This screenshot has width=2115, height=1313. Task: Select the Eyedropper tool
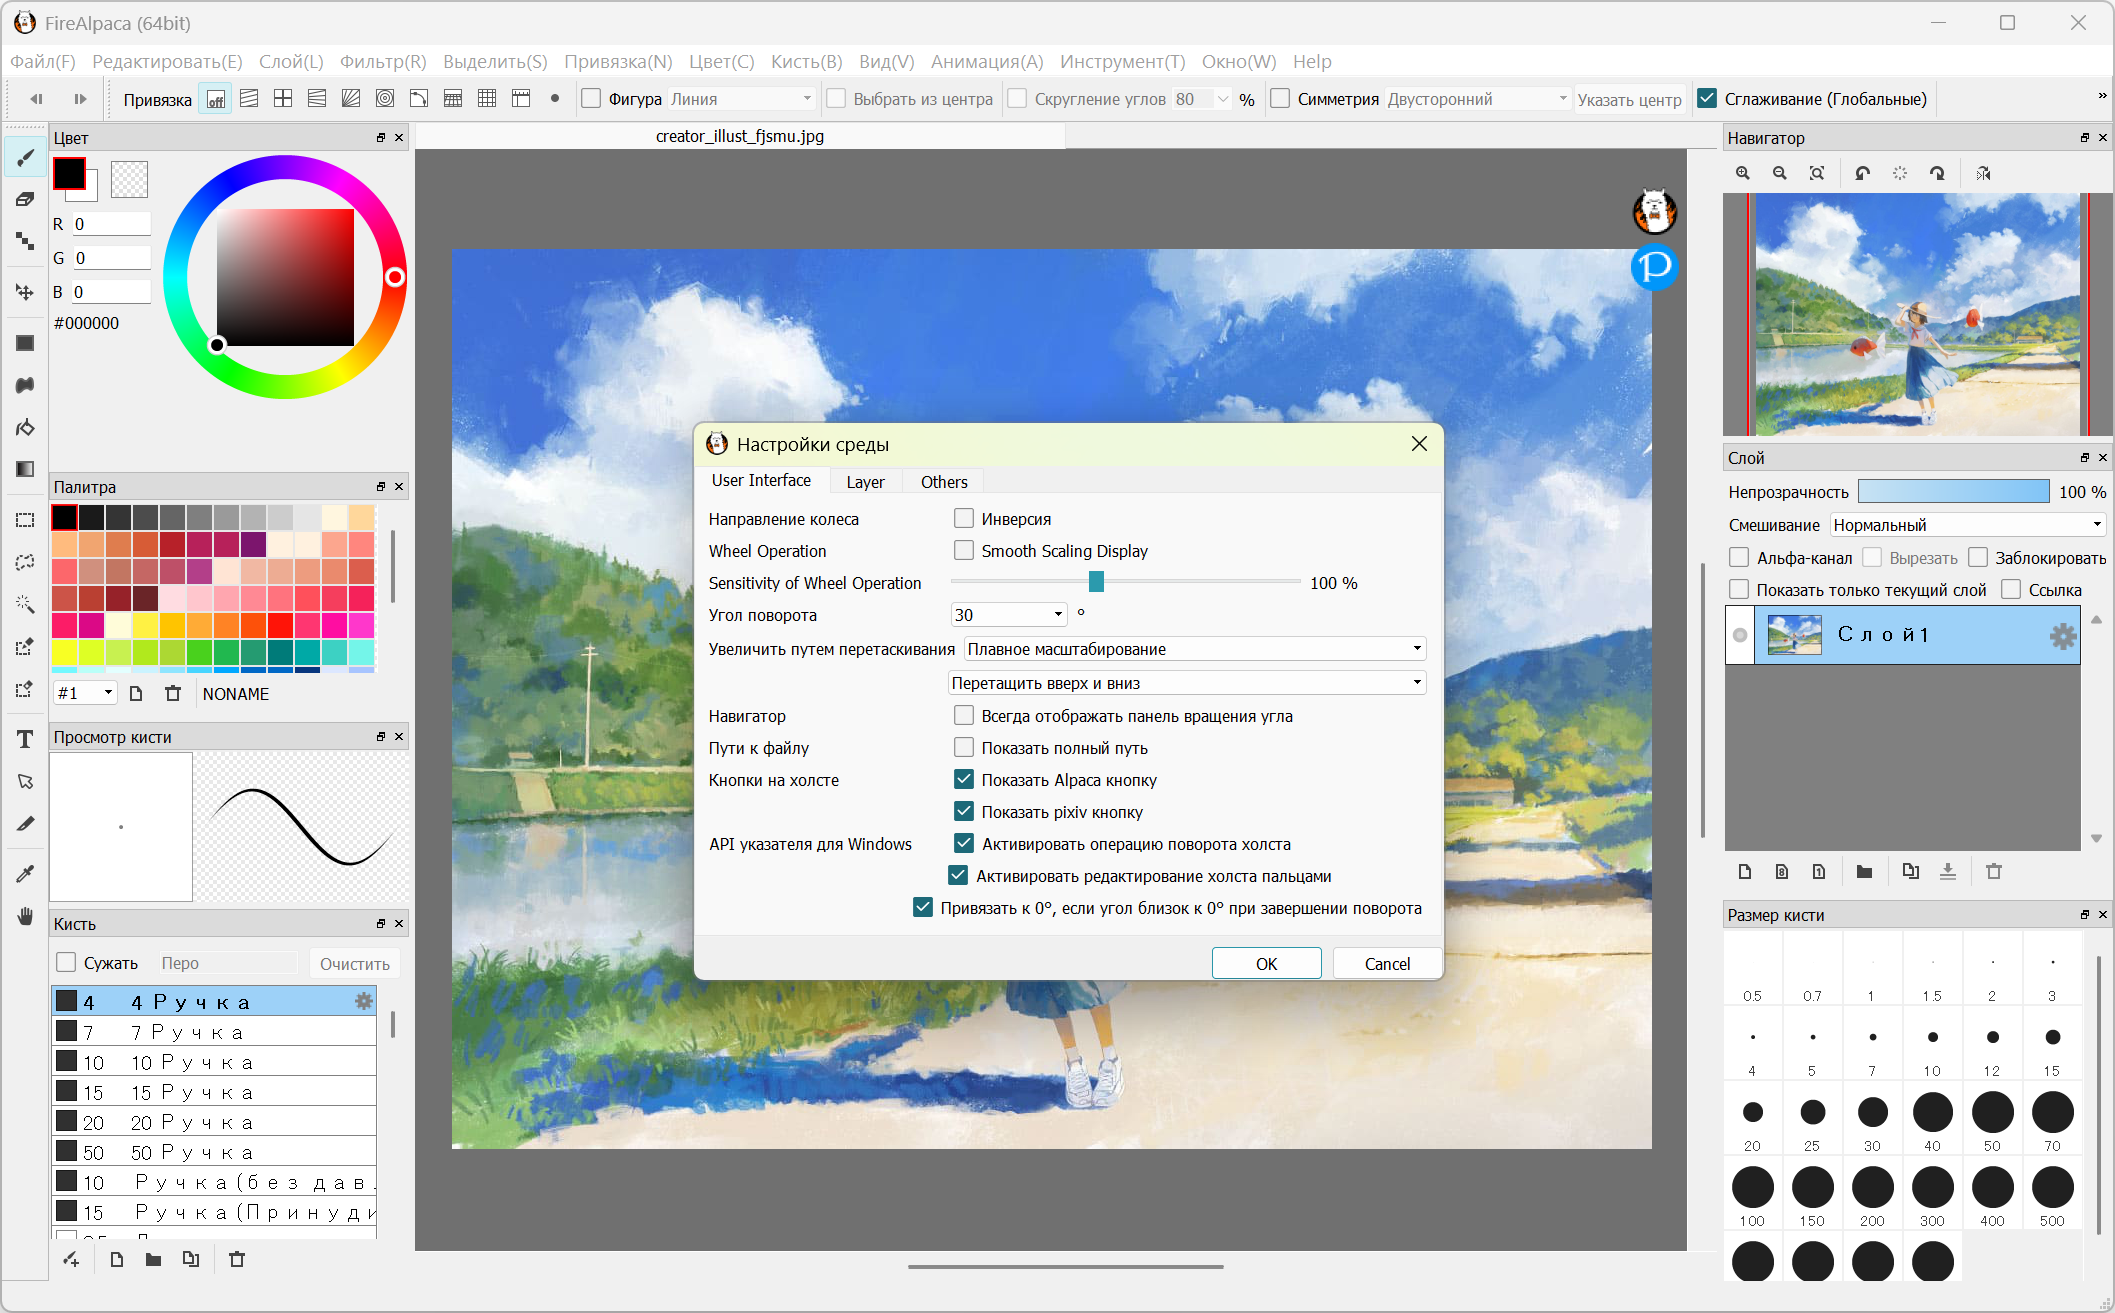pyautogui.click(x=25, y=874)
